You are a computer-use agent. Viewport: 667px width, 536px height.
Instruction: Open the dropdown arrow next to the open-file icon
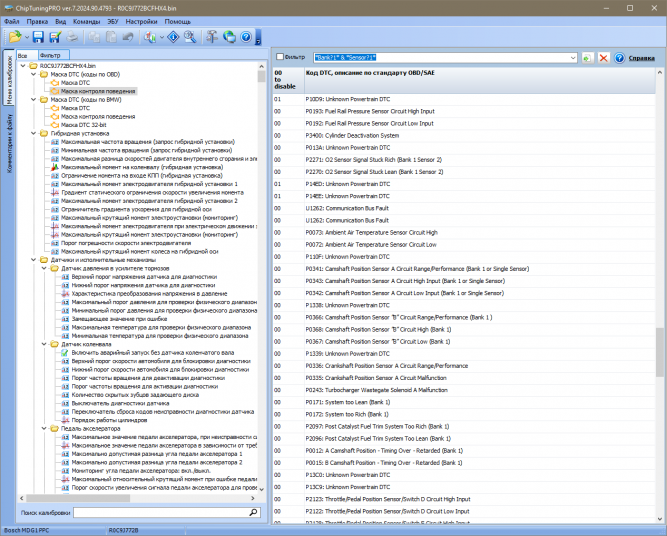point(26,37)
